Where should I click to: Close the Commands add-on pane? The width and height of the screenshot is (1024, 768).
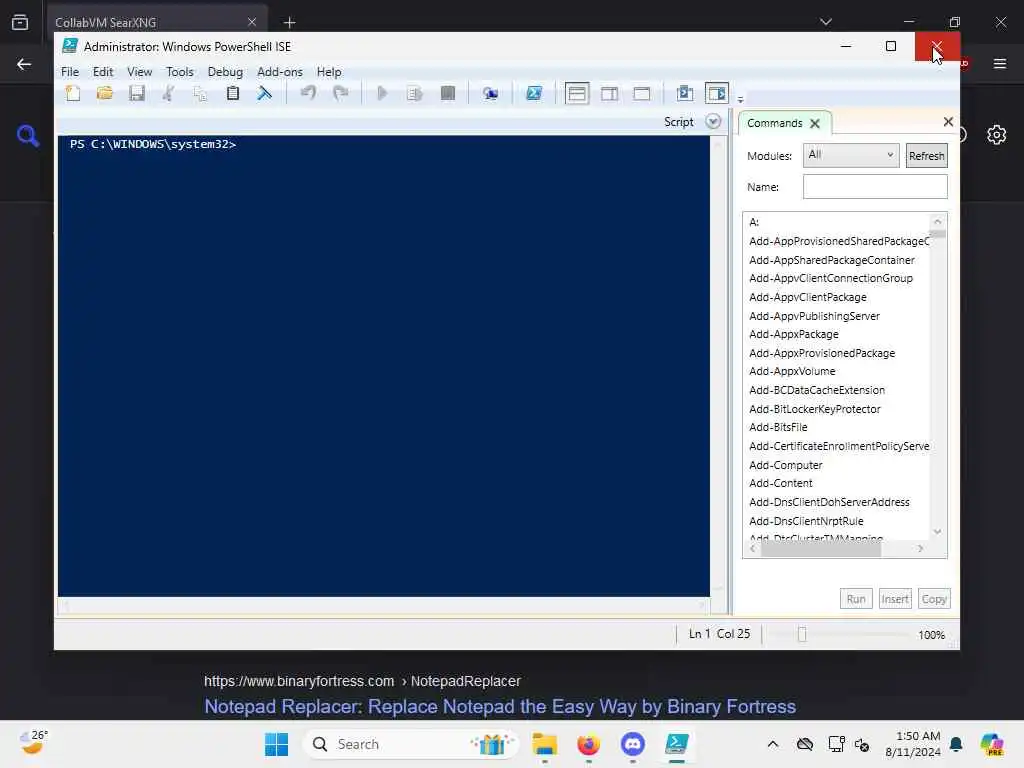[x=948, y=121]
